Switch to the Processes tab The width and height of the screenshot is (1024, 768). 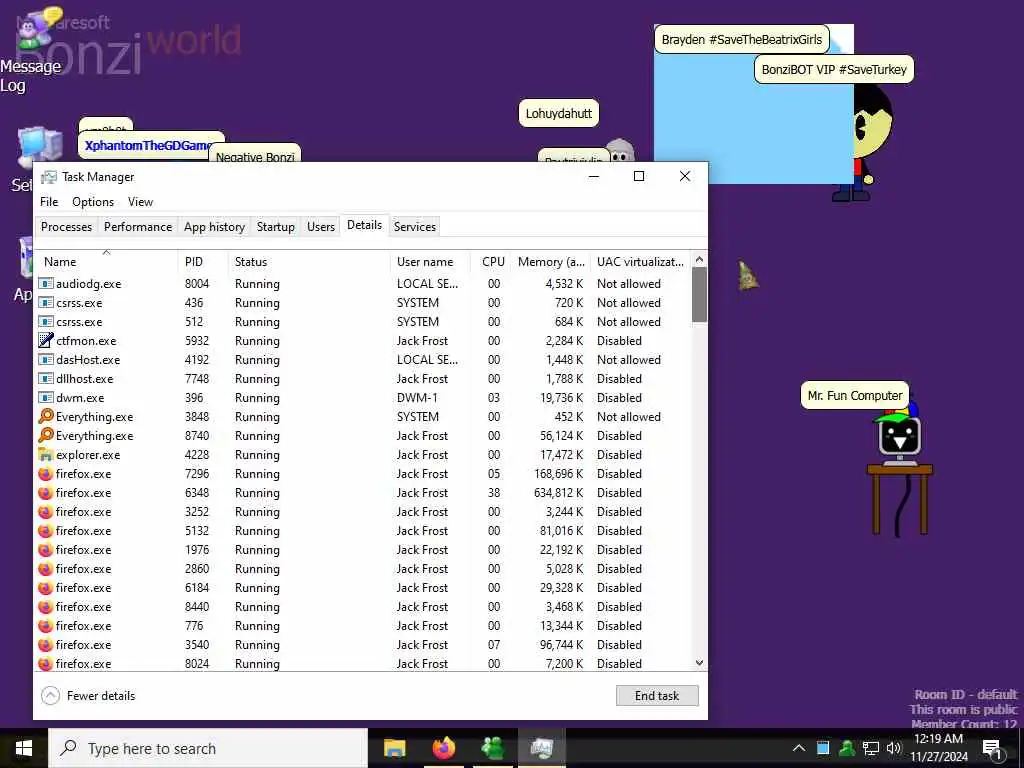66,227
